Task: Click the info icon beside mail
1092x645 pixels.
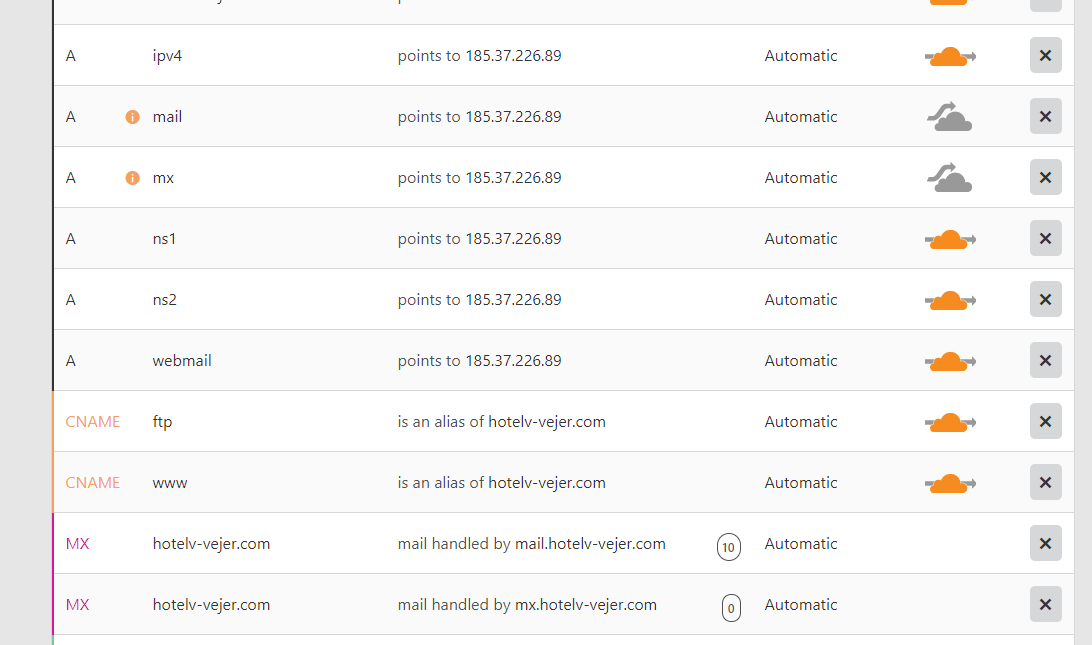Action: [132, 117]
